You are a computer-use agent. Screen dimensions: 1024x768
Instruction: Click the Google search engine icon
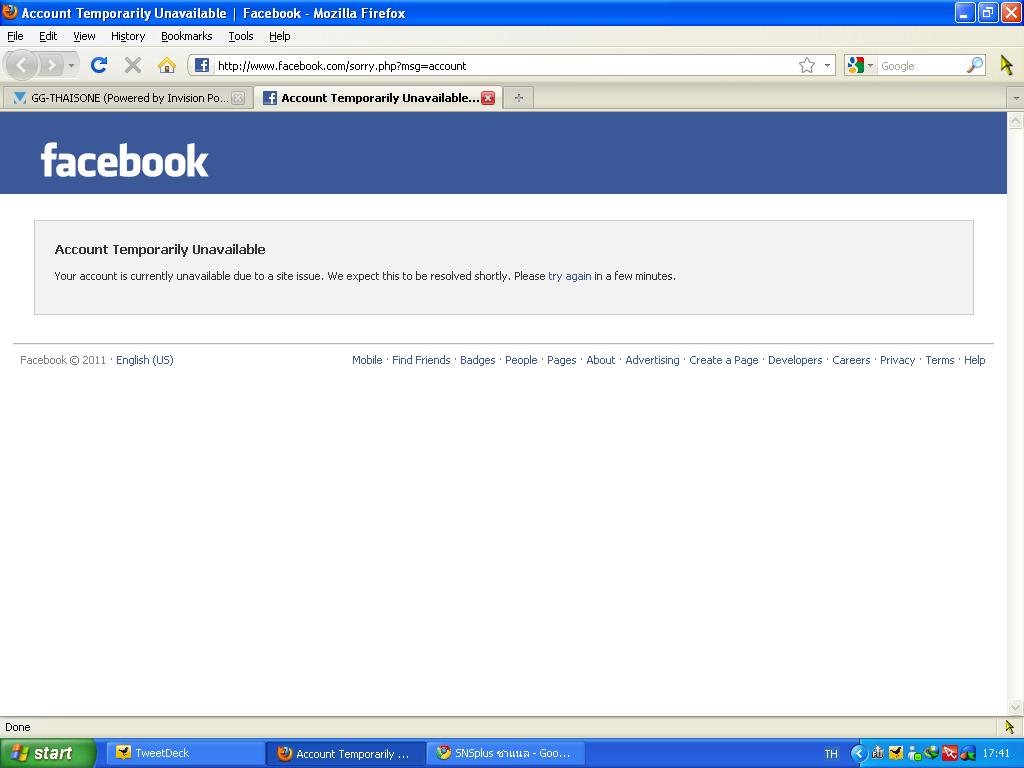point(855,65)
